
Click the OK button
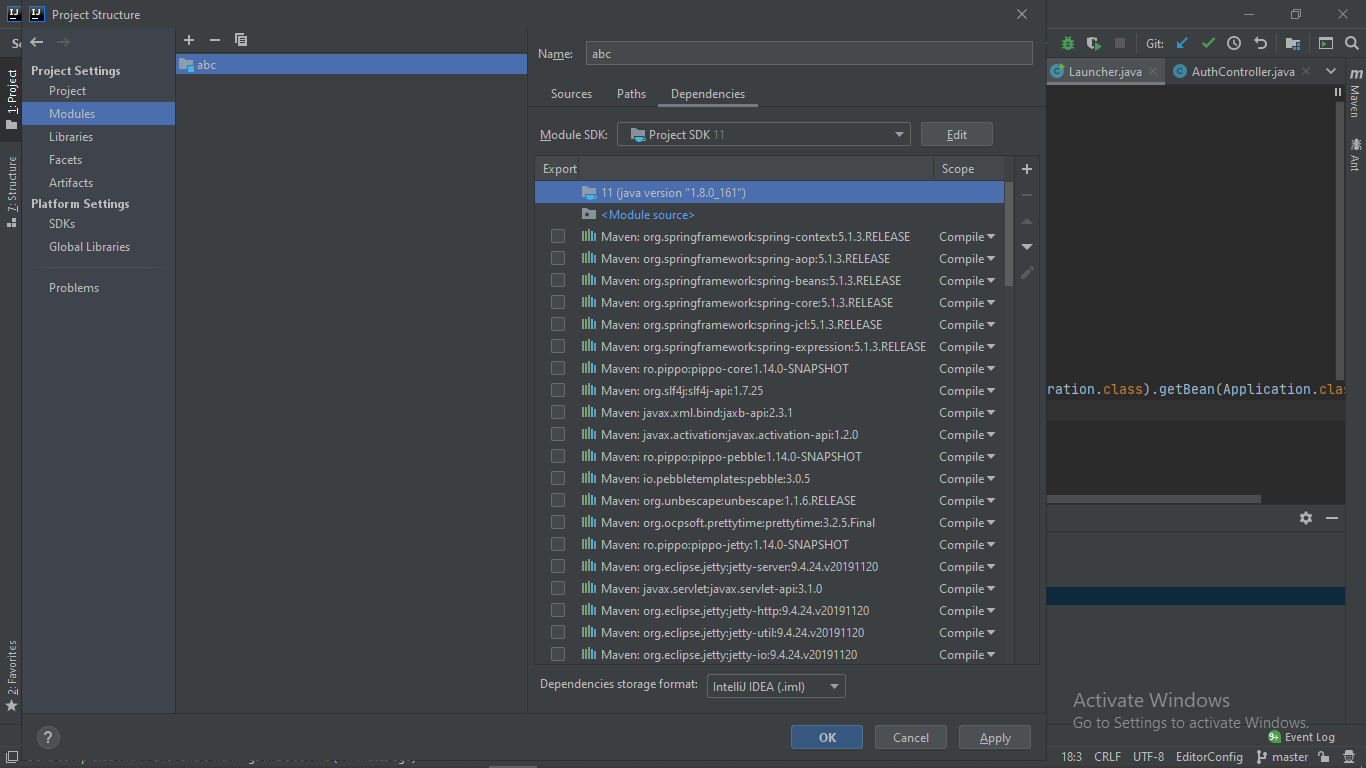click(827, 738)
